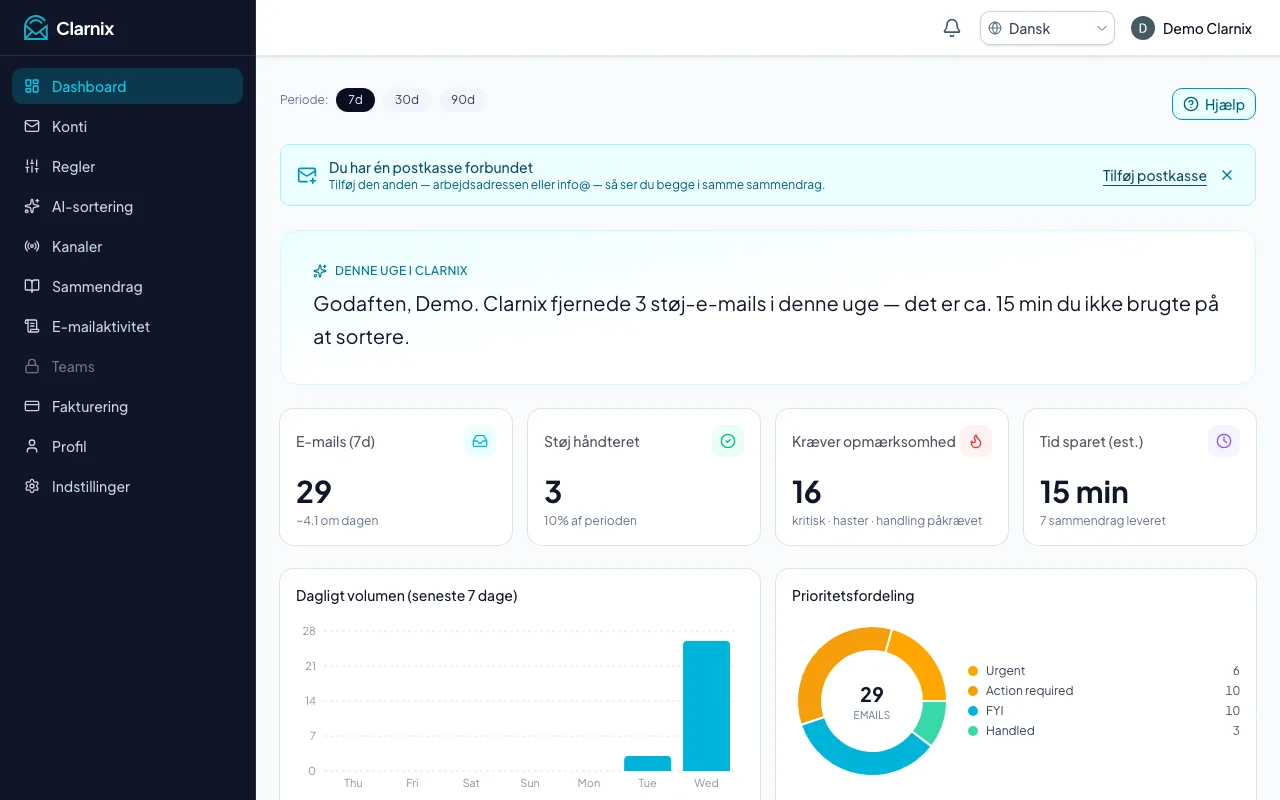This screenshot has width=1280, height=800.
Task: Click the inbox icon on E-mails (7d) card
Action: click(x=480, y=441)
